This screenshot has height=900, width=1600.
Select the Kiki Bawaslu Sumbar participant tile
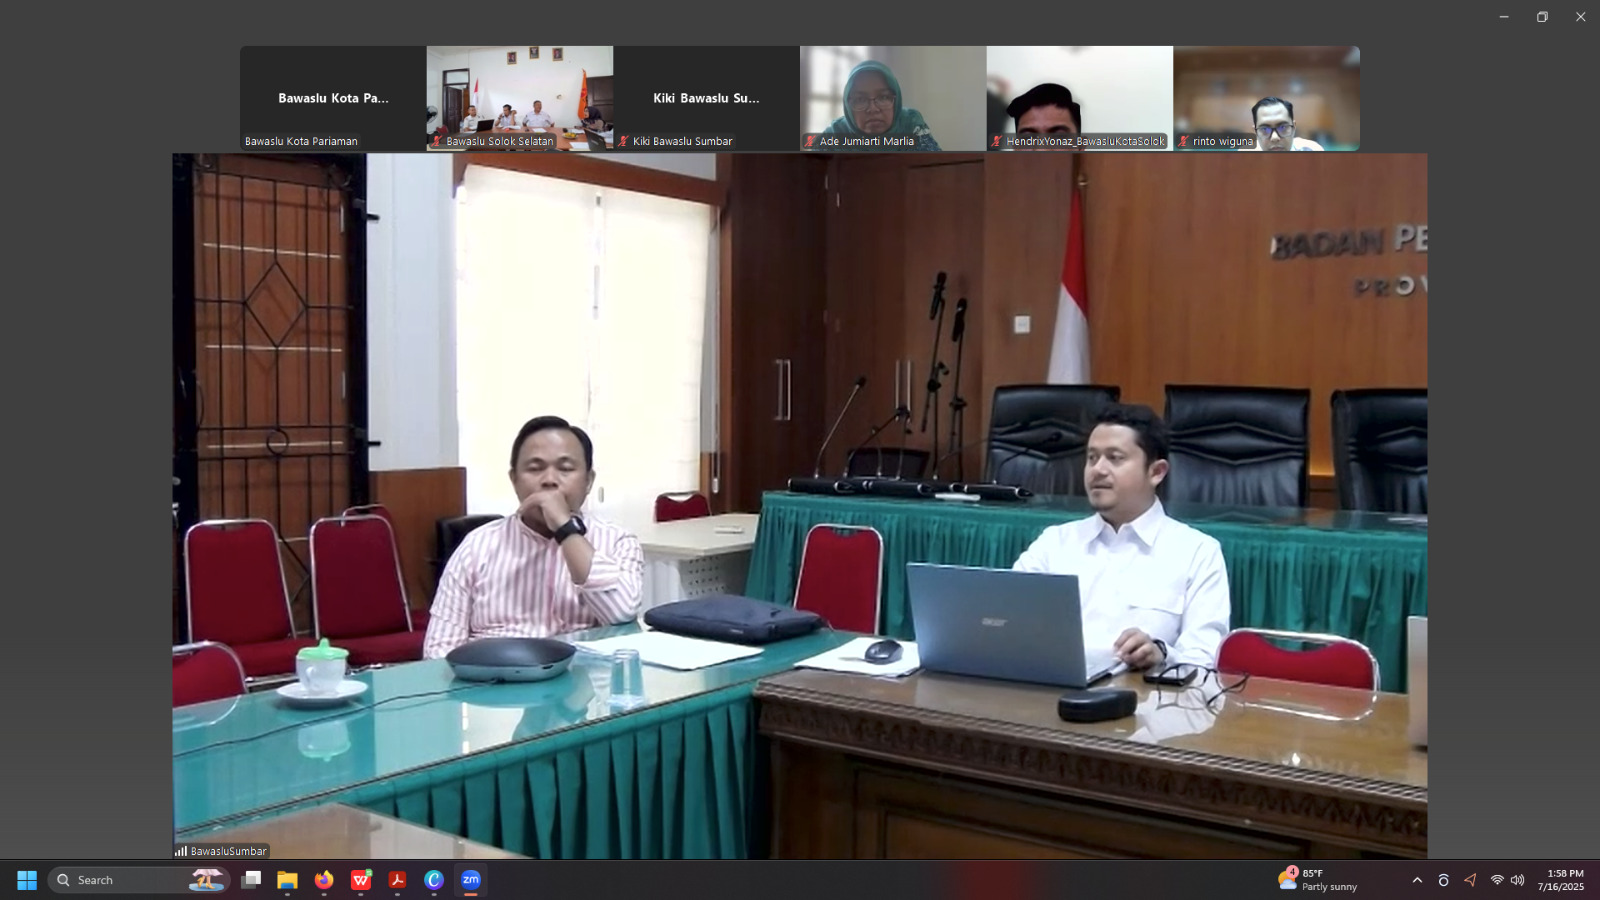click(x=706, y=97)
